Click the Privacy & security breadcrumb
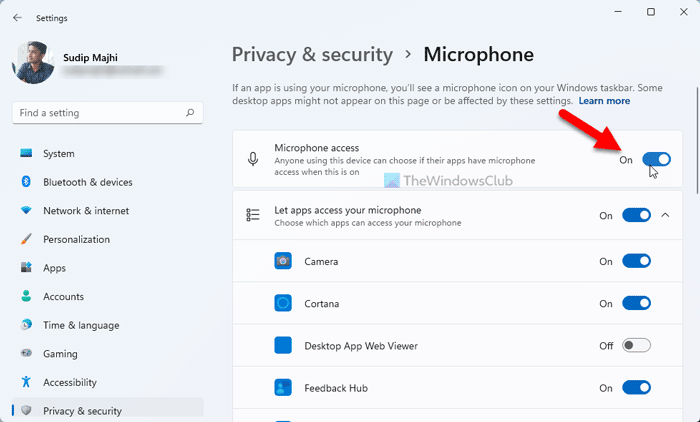This screenshot has width=700, height=422. coord(313,54)
